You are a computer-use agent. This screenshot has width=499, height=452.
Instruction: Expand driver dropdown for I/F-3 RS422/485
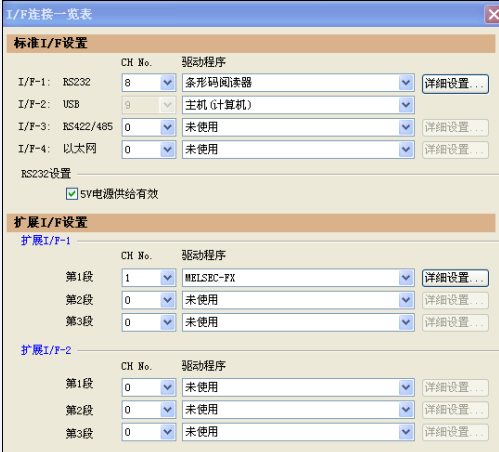tap(406, 127)
